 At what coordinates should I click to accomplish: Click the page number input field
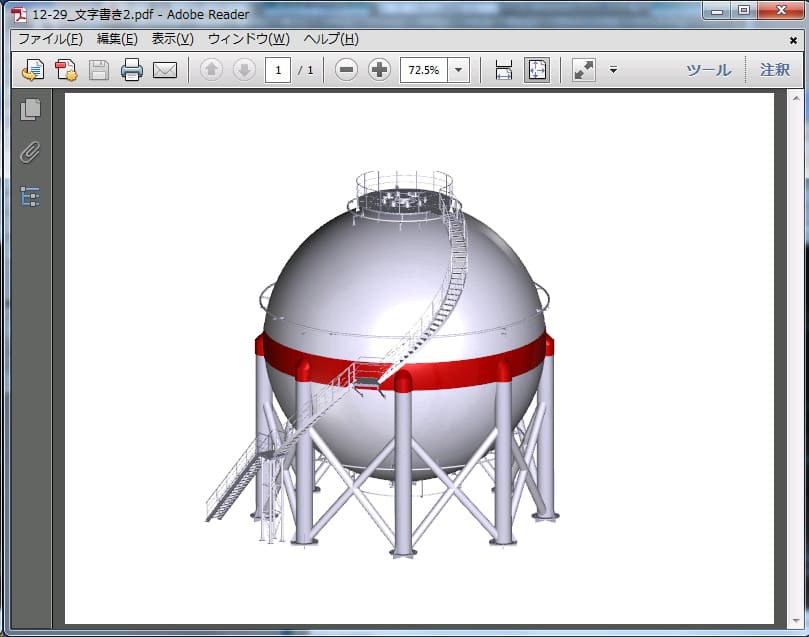click(x=278, y=70)
